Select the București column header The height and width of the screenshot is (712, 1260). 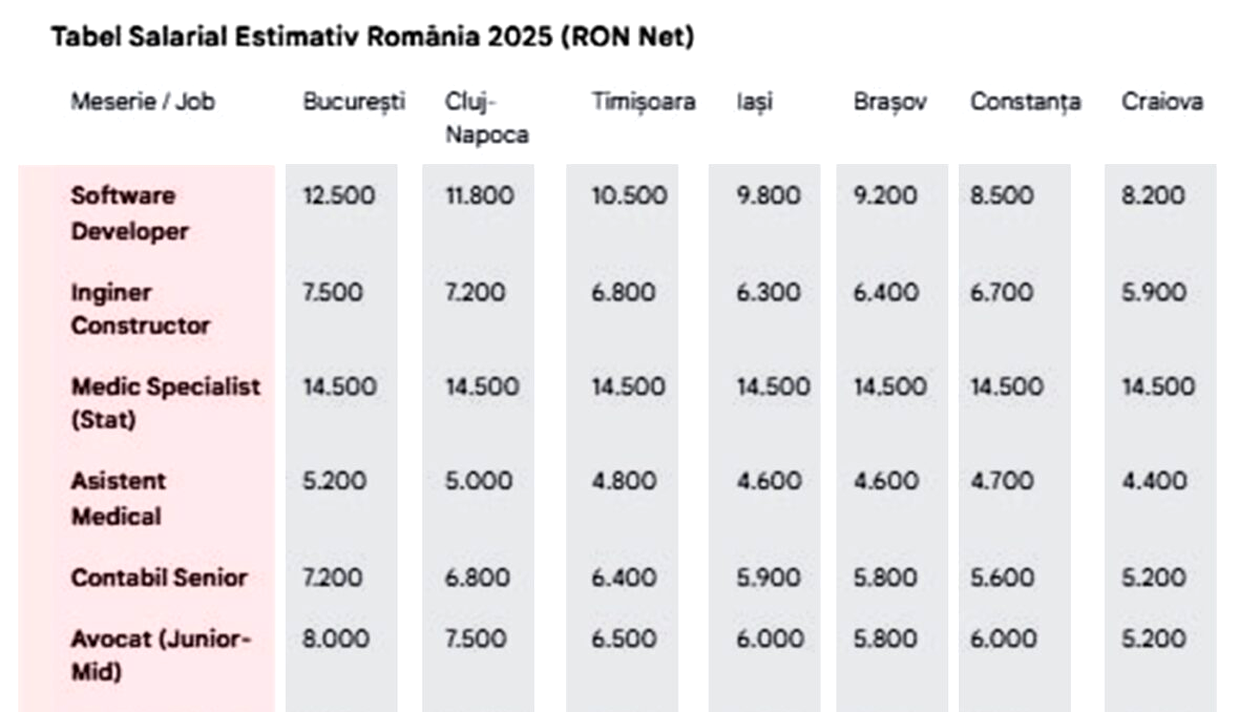click(354, 102)
